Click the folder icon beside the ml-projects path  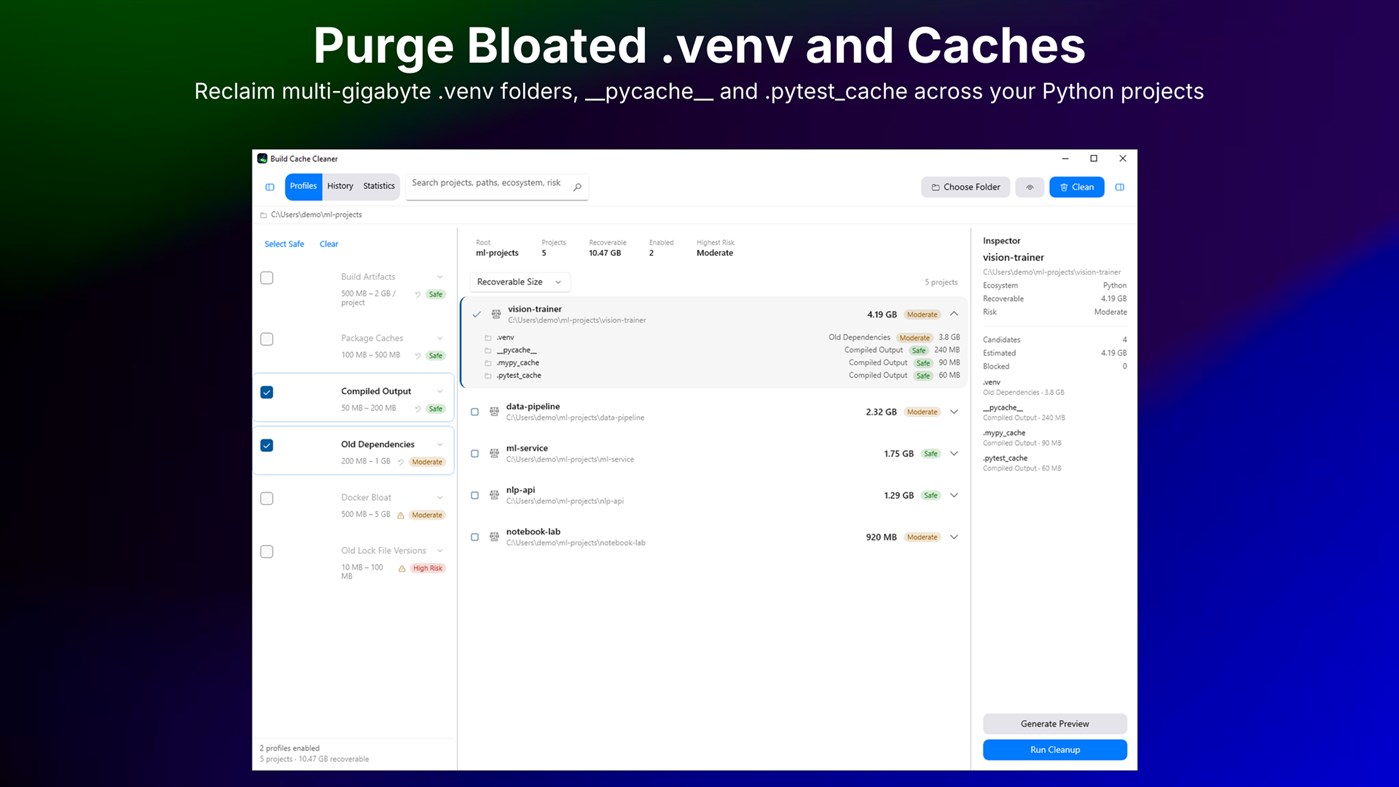point(263,215)
